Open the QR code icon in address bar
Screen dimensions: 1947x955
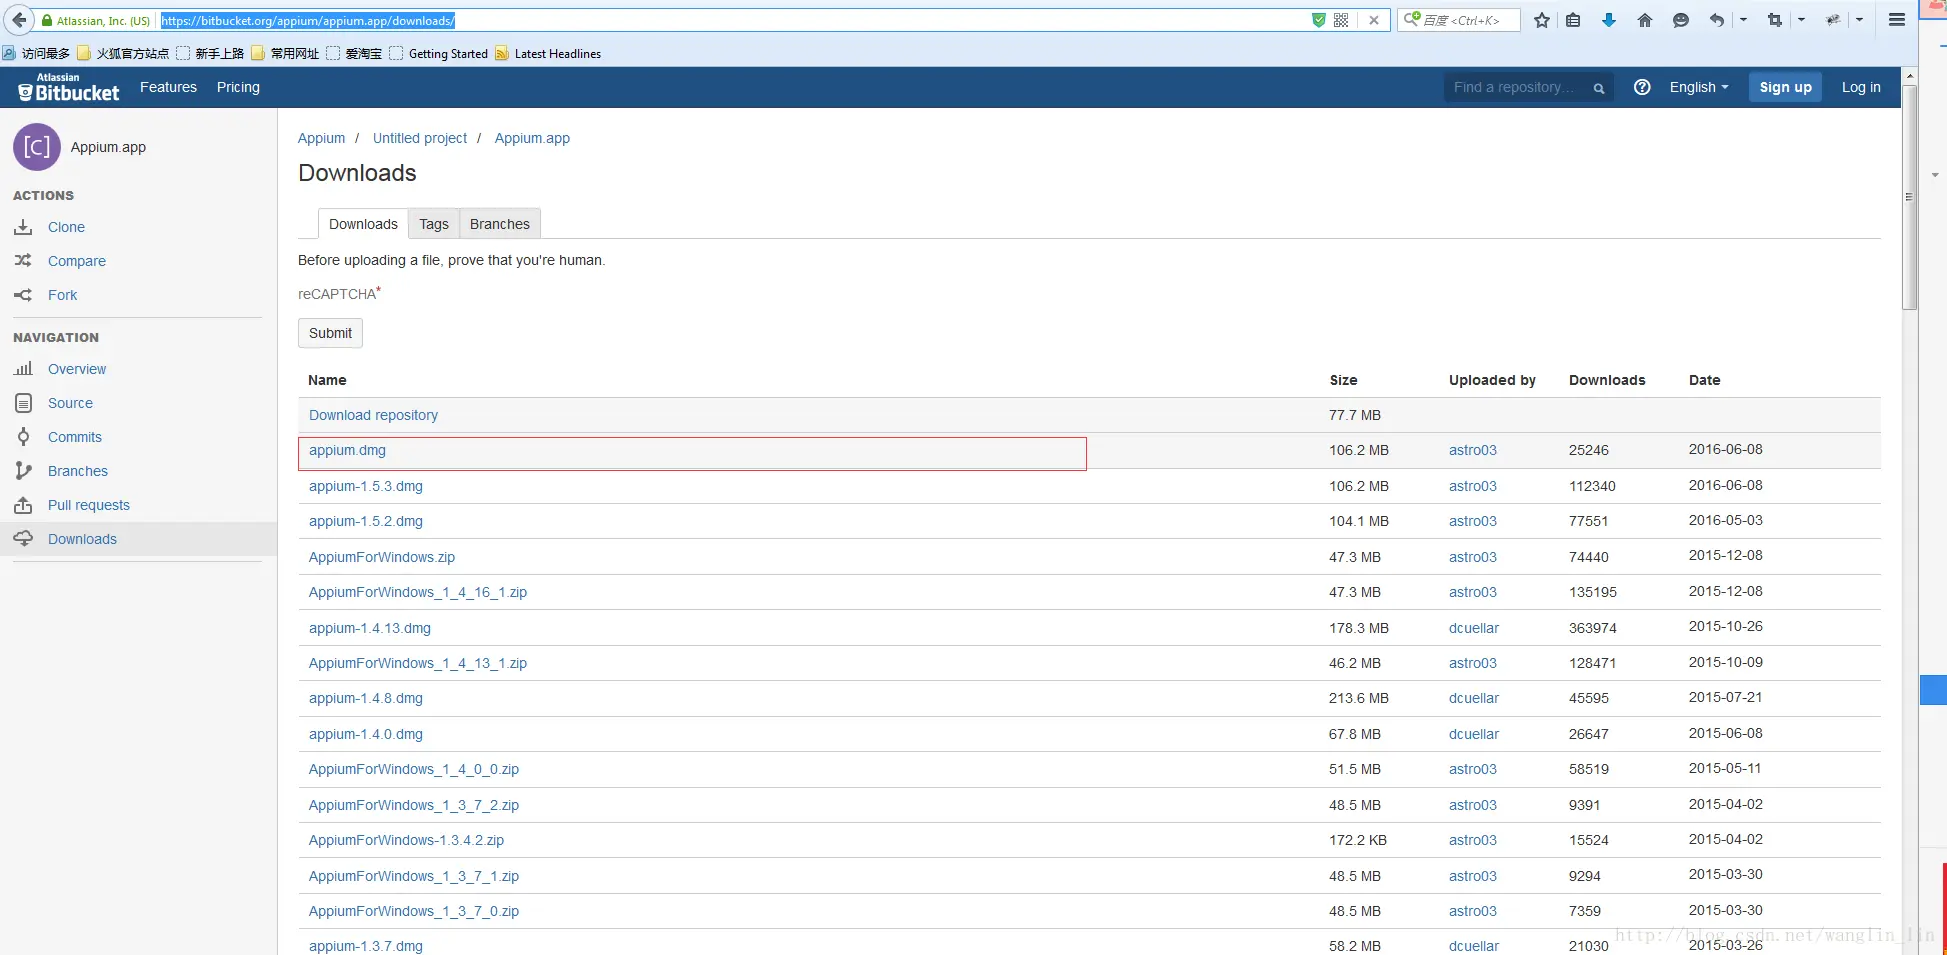click(1341, 20)
